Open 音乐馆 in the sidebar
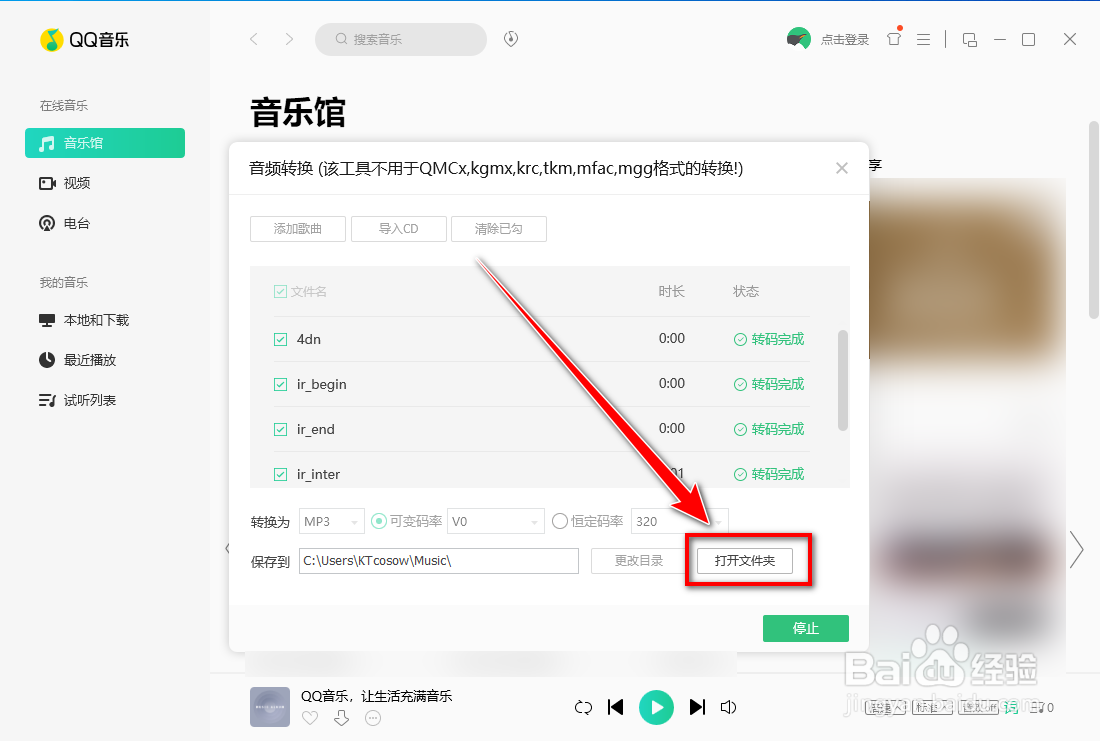The width and height of the screenshot is (1100, 741). [105, 143]
